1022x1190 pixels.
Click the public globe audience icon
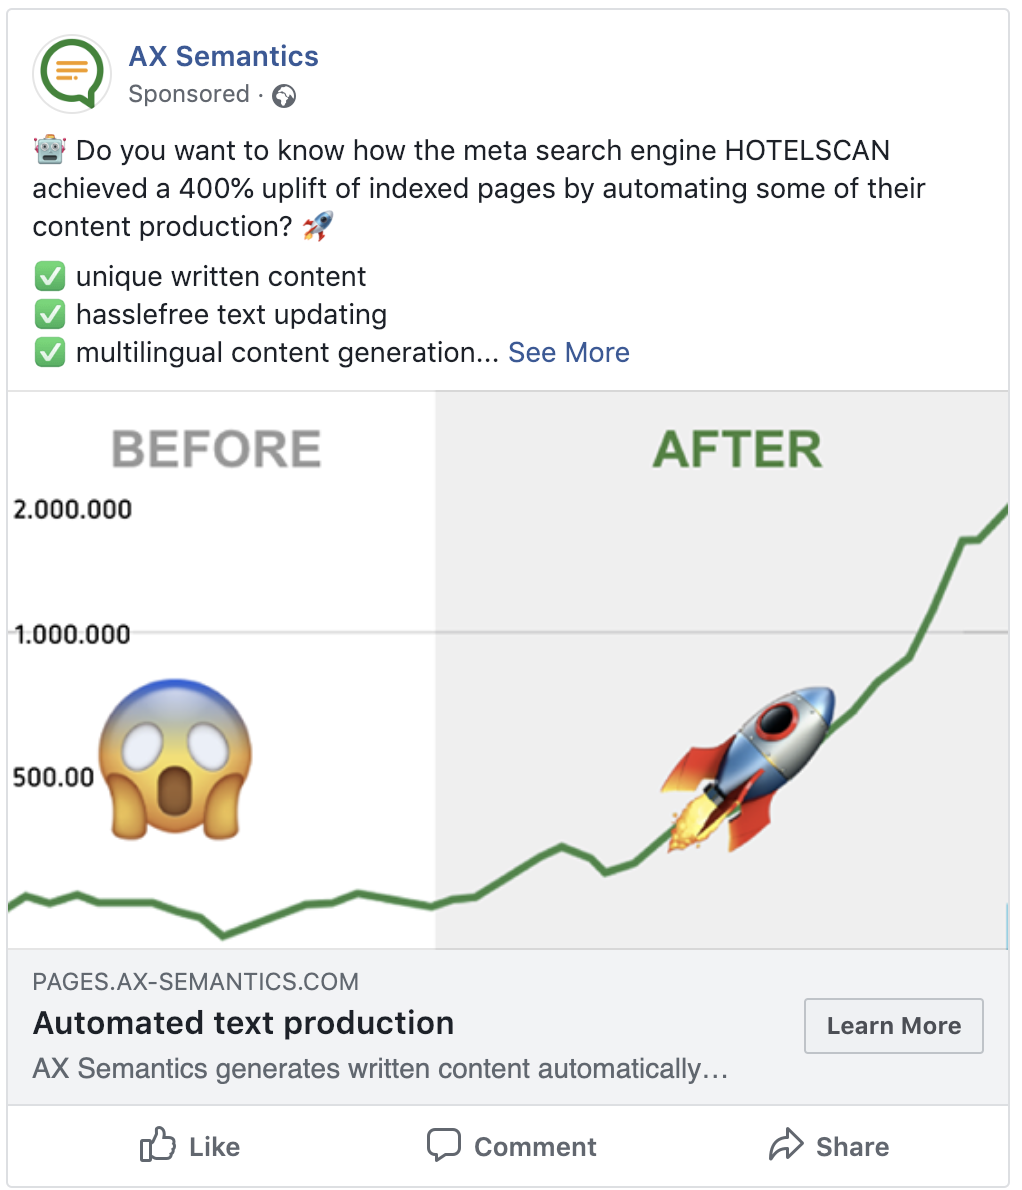(284, 96)
